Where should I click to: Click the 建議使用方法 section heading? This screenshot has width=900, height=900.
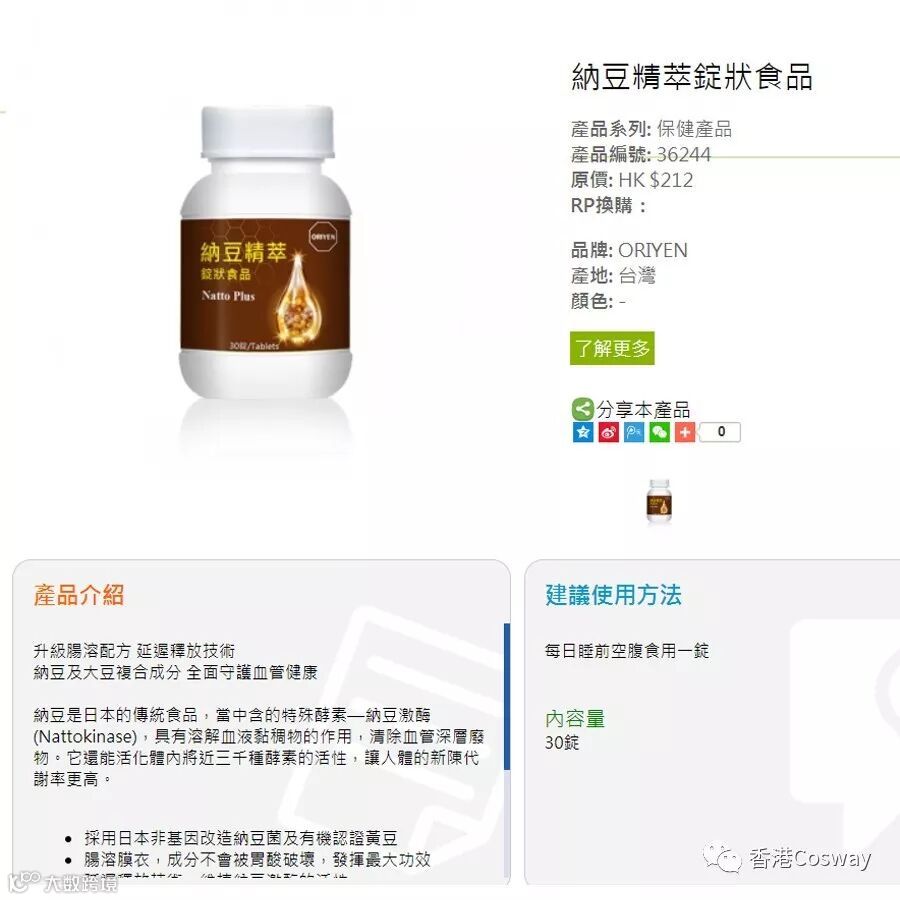coord(613,595)
